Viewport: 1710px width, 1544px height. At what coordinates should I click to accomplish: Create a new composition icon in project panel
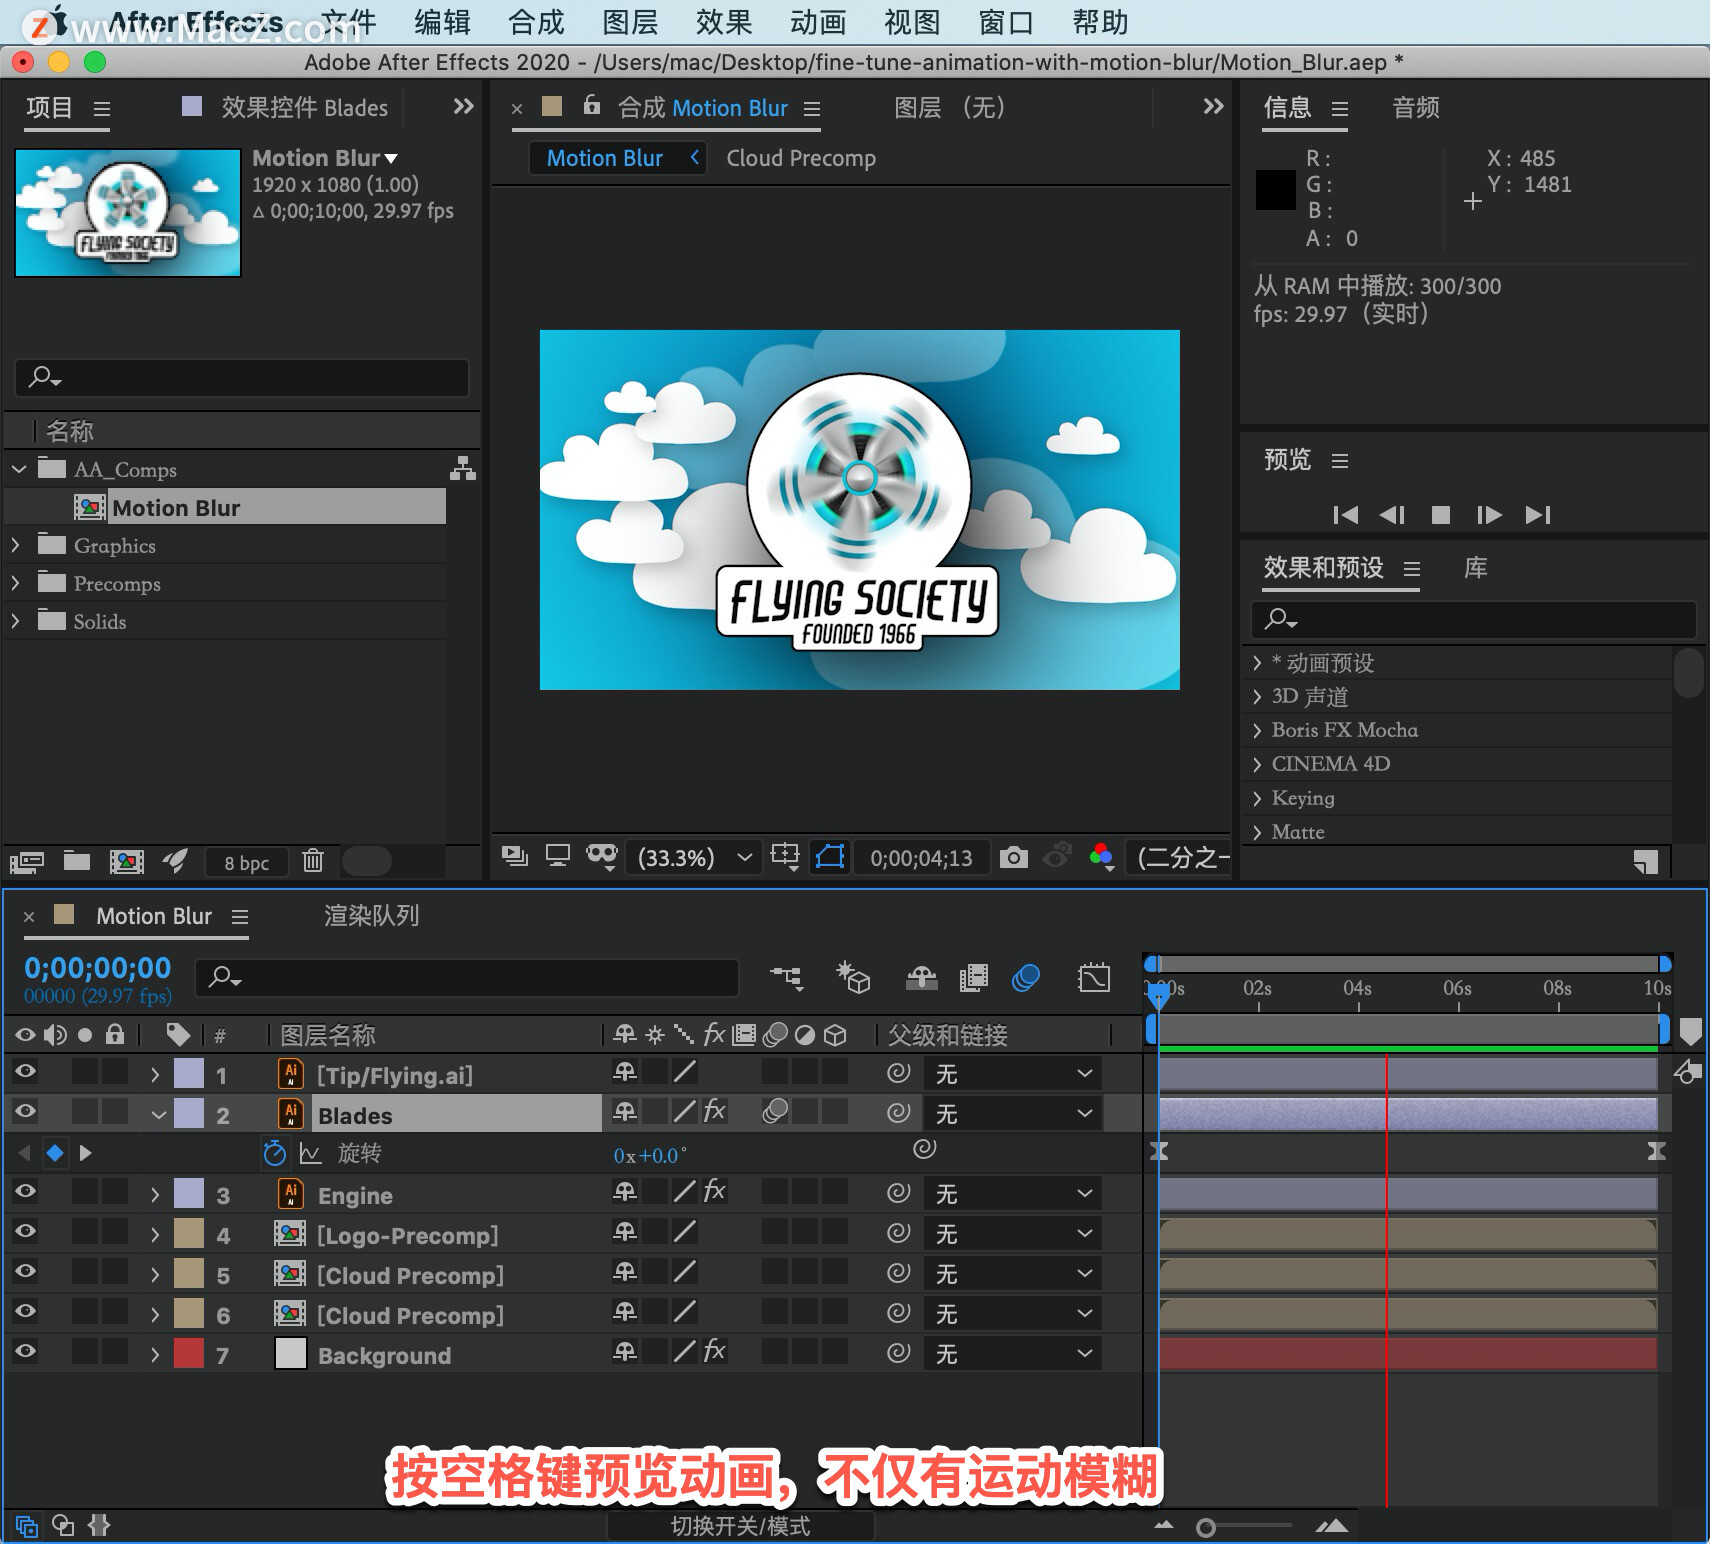click(126, 861)
